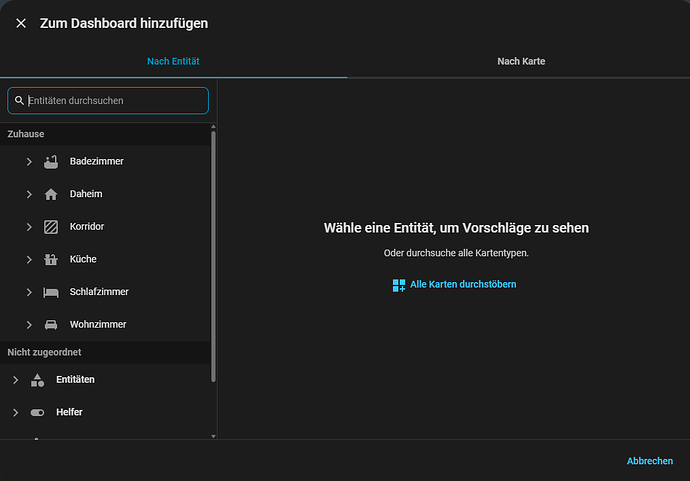Select the Korridor label
Screen dimensions: 690x481
point(87,226)
